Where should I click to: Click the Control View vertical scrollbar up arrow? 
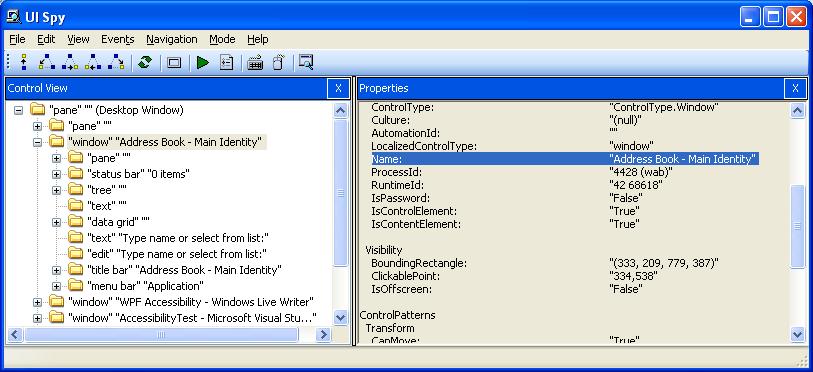click(x=341, y=110)
